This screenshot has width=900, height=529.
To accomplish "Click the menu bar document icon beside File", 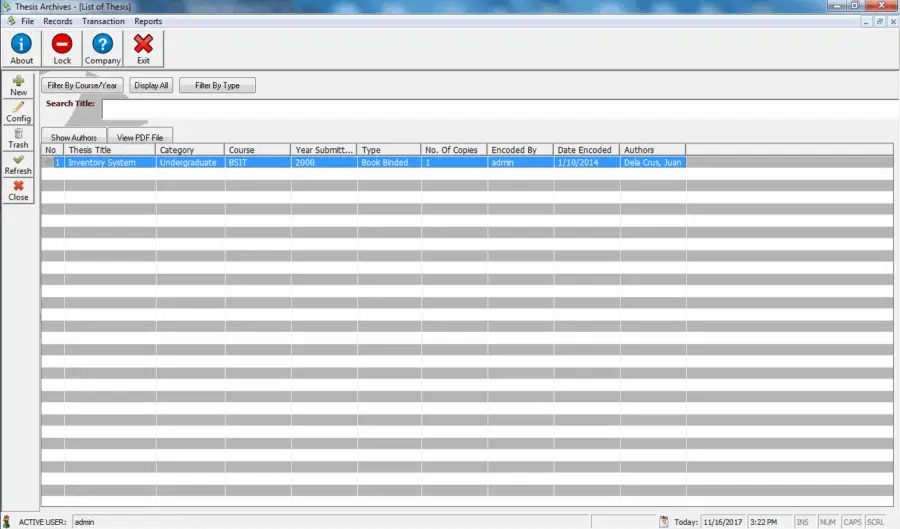I will 11,21.
